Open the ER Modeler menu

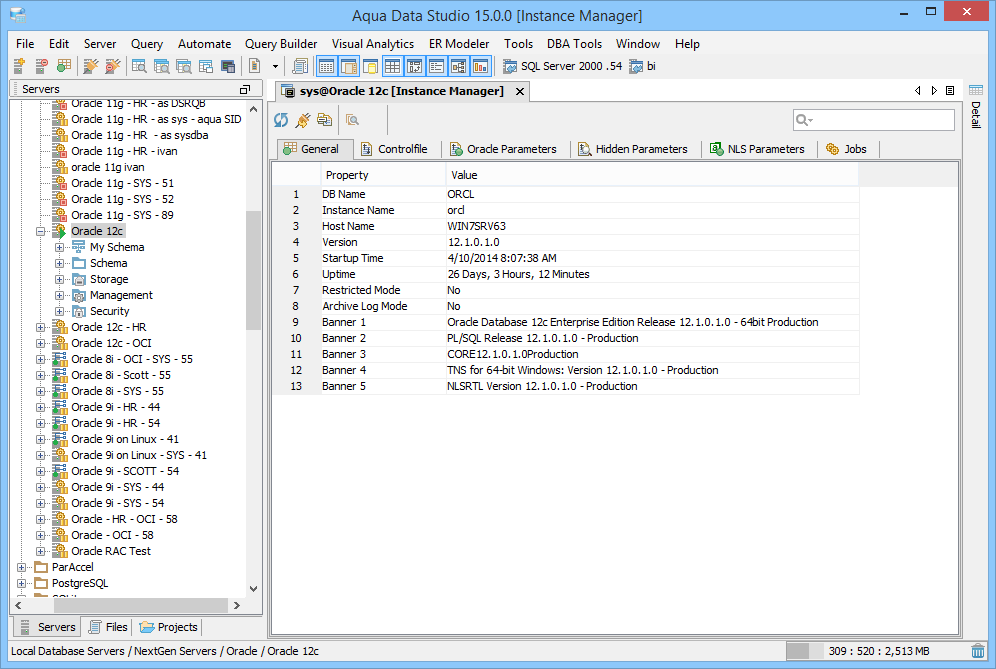tap(459, 44)
